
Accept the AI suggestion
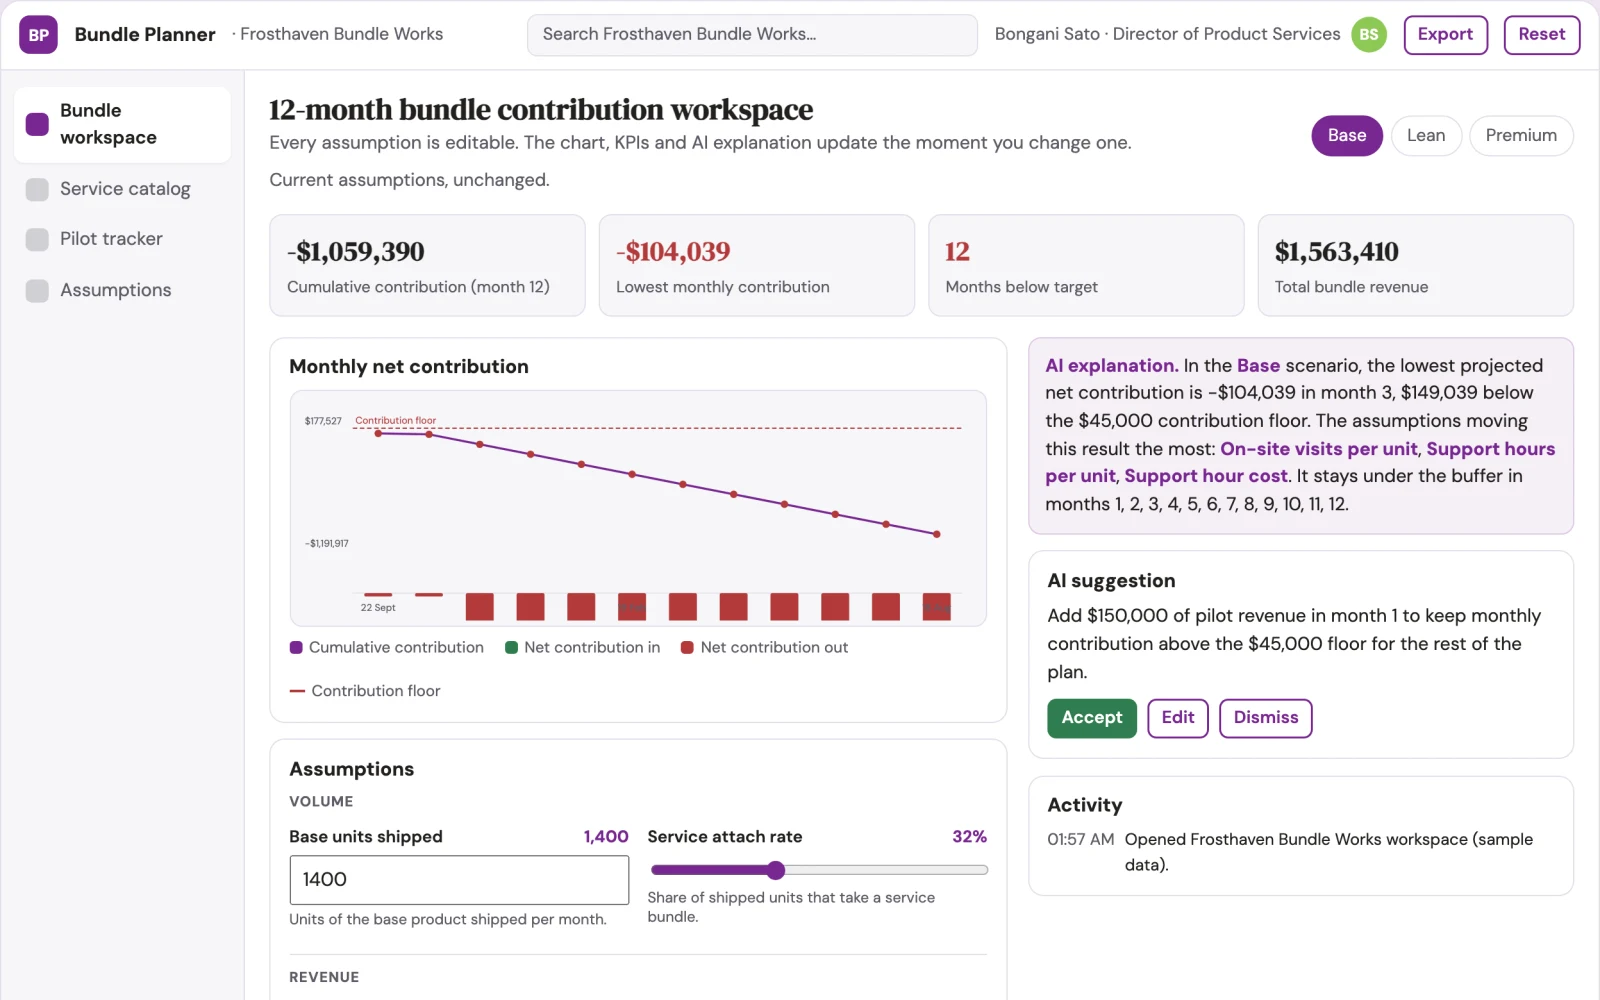point(1092,718)
